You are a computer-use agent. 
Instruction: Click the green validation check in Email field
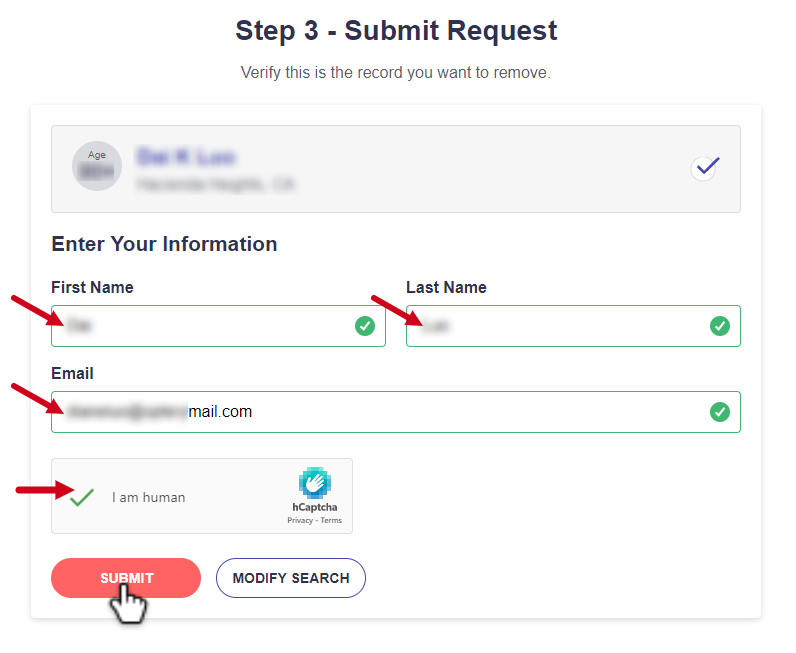pyautogui.click(x=720, y=412)
